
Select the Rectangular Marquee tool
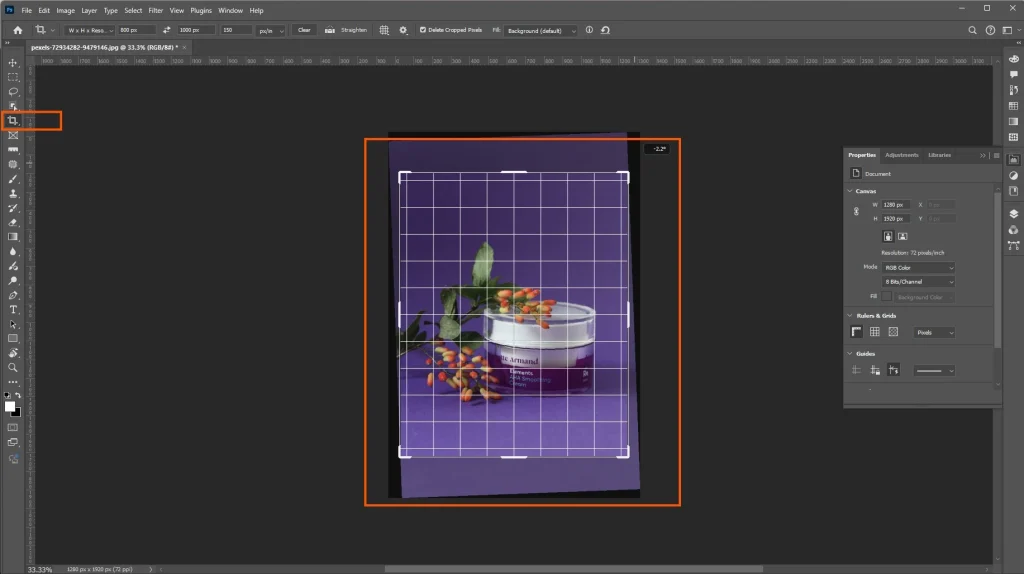click(12, 77)
